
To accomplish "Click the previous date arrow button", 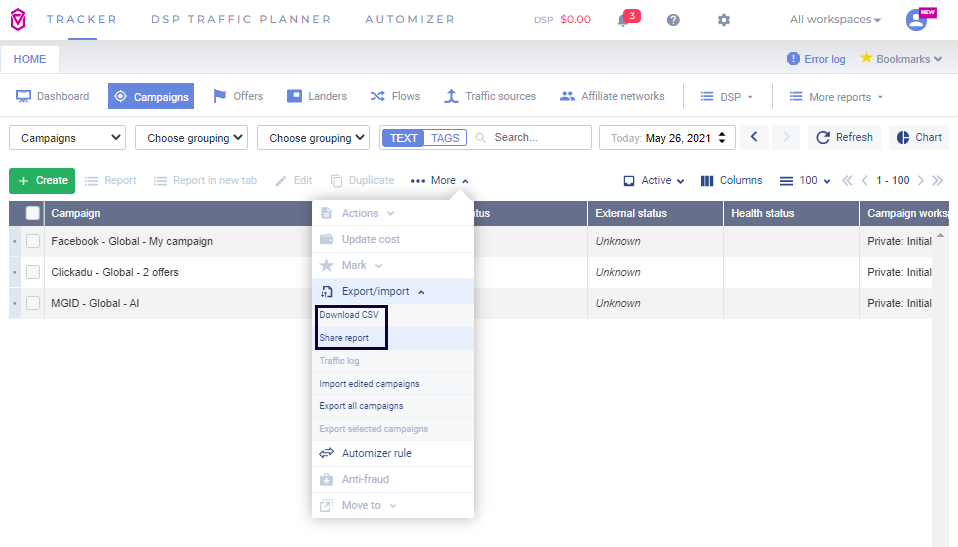I will tap(755, 137).
